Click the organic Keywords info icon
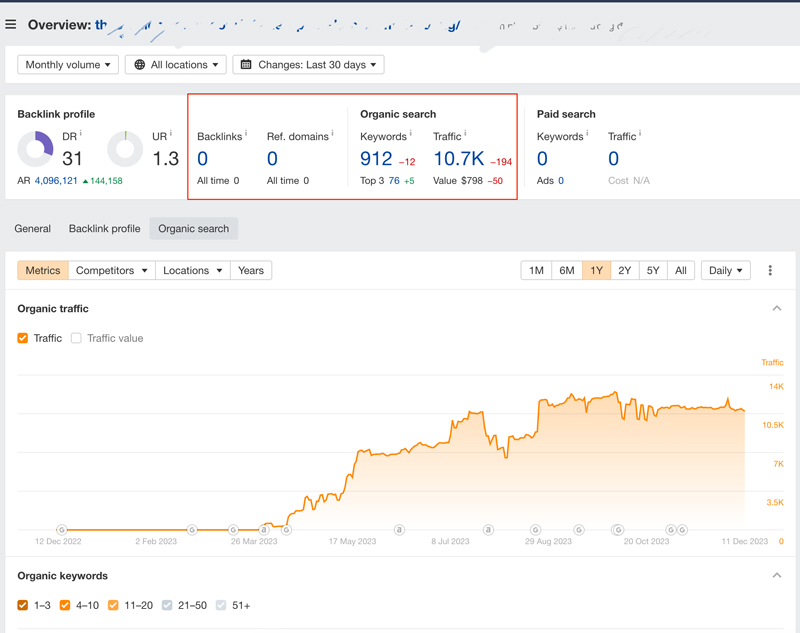 click(411, 134)
